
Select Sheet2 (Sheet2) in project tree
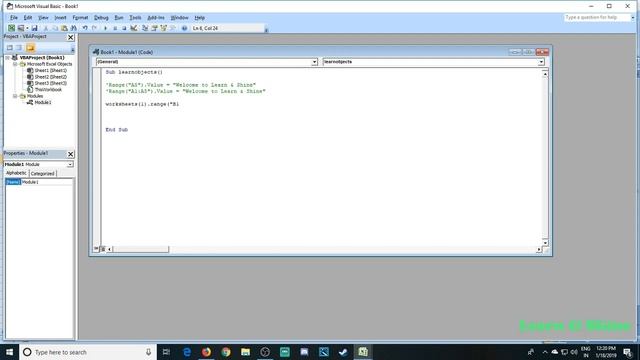point(51,77)
